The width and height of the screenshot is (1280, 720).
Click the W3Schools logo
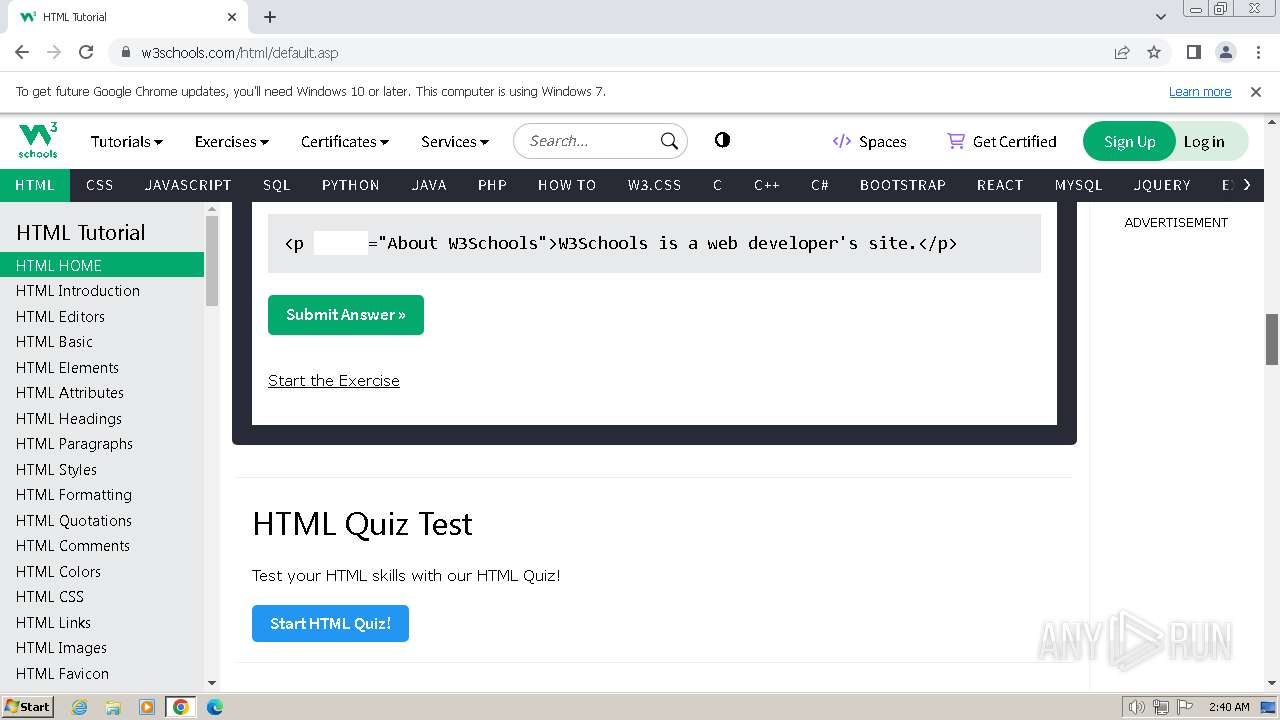click(x=38, y=141)
